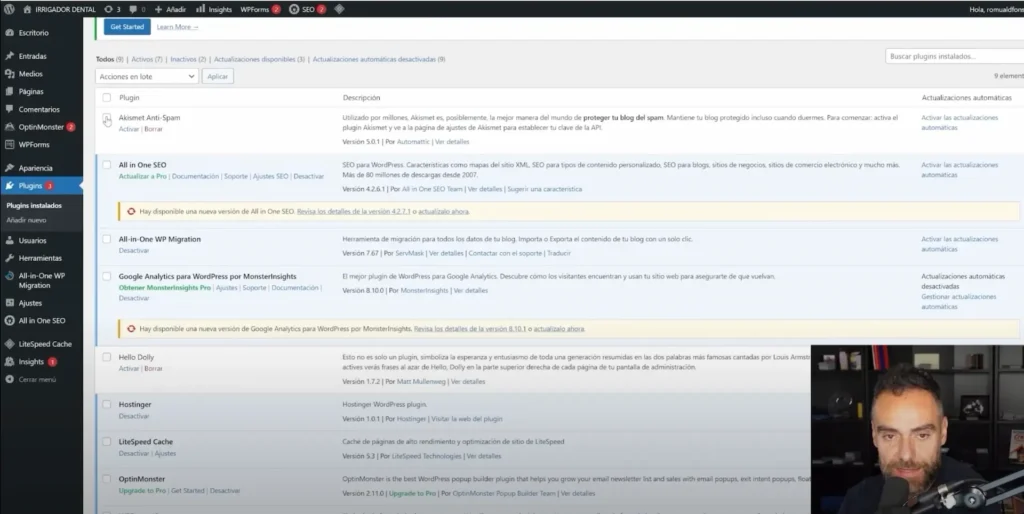Click the Entradas pin icon in sidebar
This screenshot has height=514, width=1024.
pos(9,56)
